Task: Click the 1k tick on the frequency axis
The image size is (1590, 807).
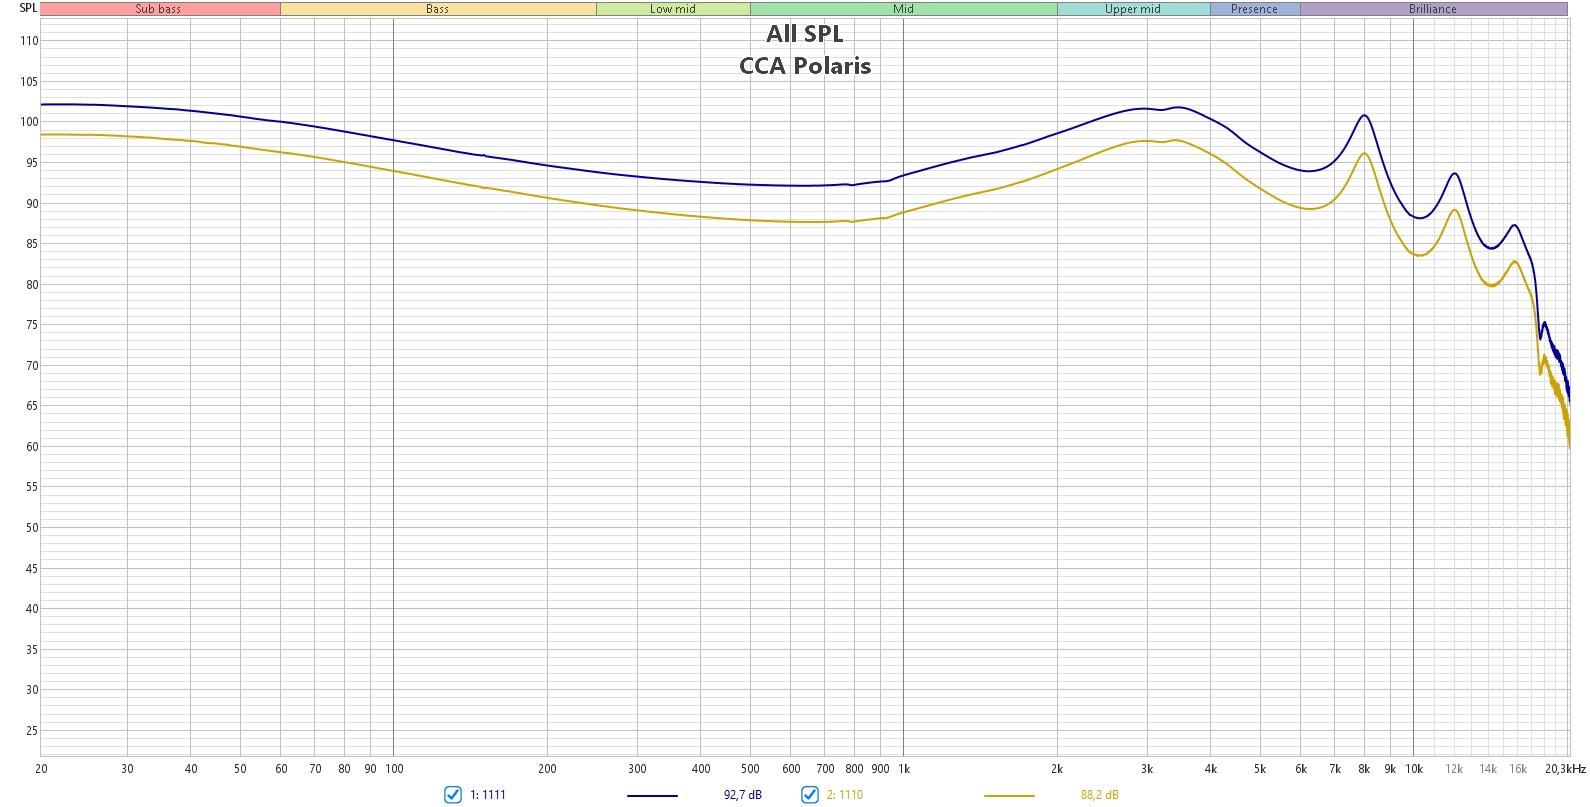Action: 904,769
